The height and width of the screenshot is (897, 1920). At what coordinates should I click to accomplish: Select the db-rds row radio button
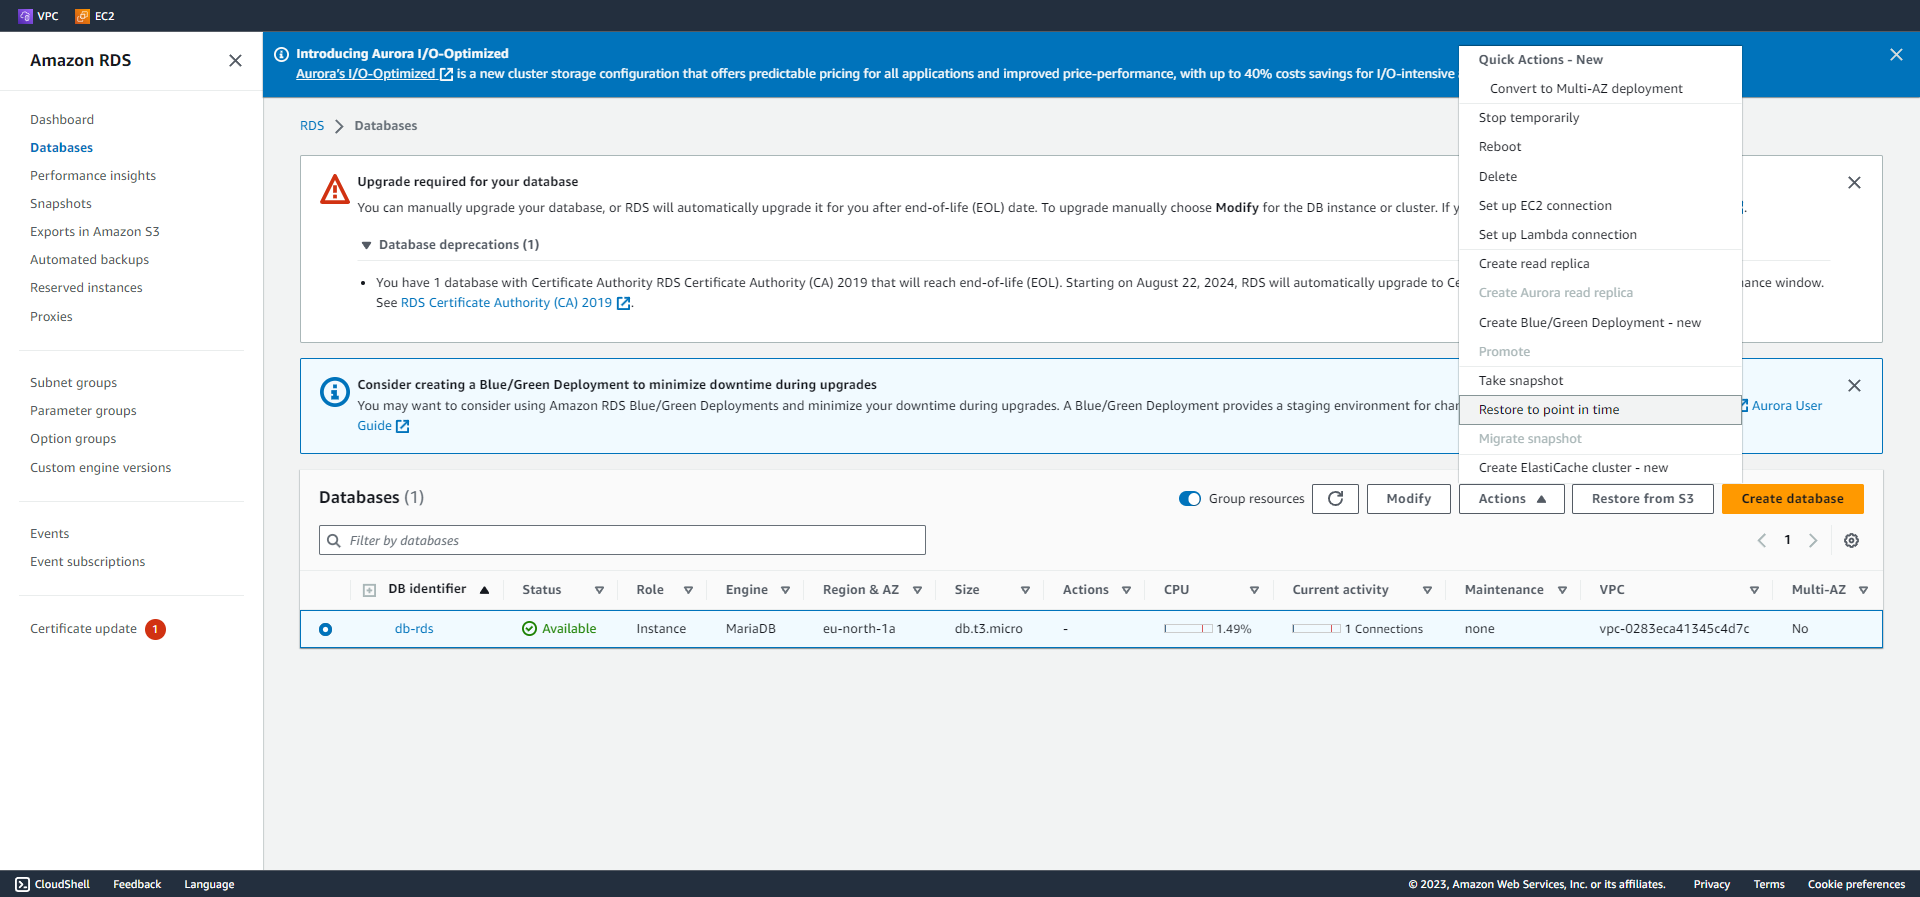pyautogui.click(x=325, y=629)
